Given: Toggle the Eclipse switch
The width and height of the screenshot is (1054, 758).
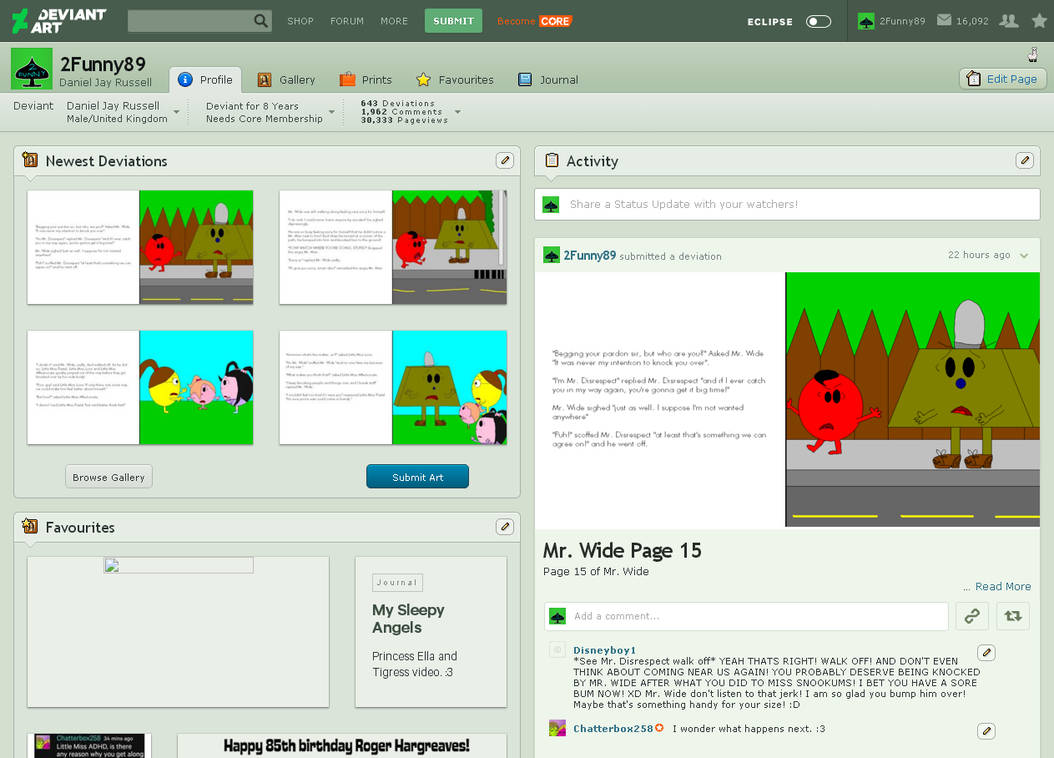Looking at the screenshot, I should click(818, 22).
